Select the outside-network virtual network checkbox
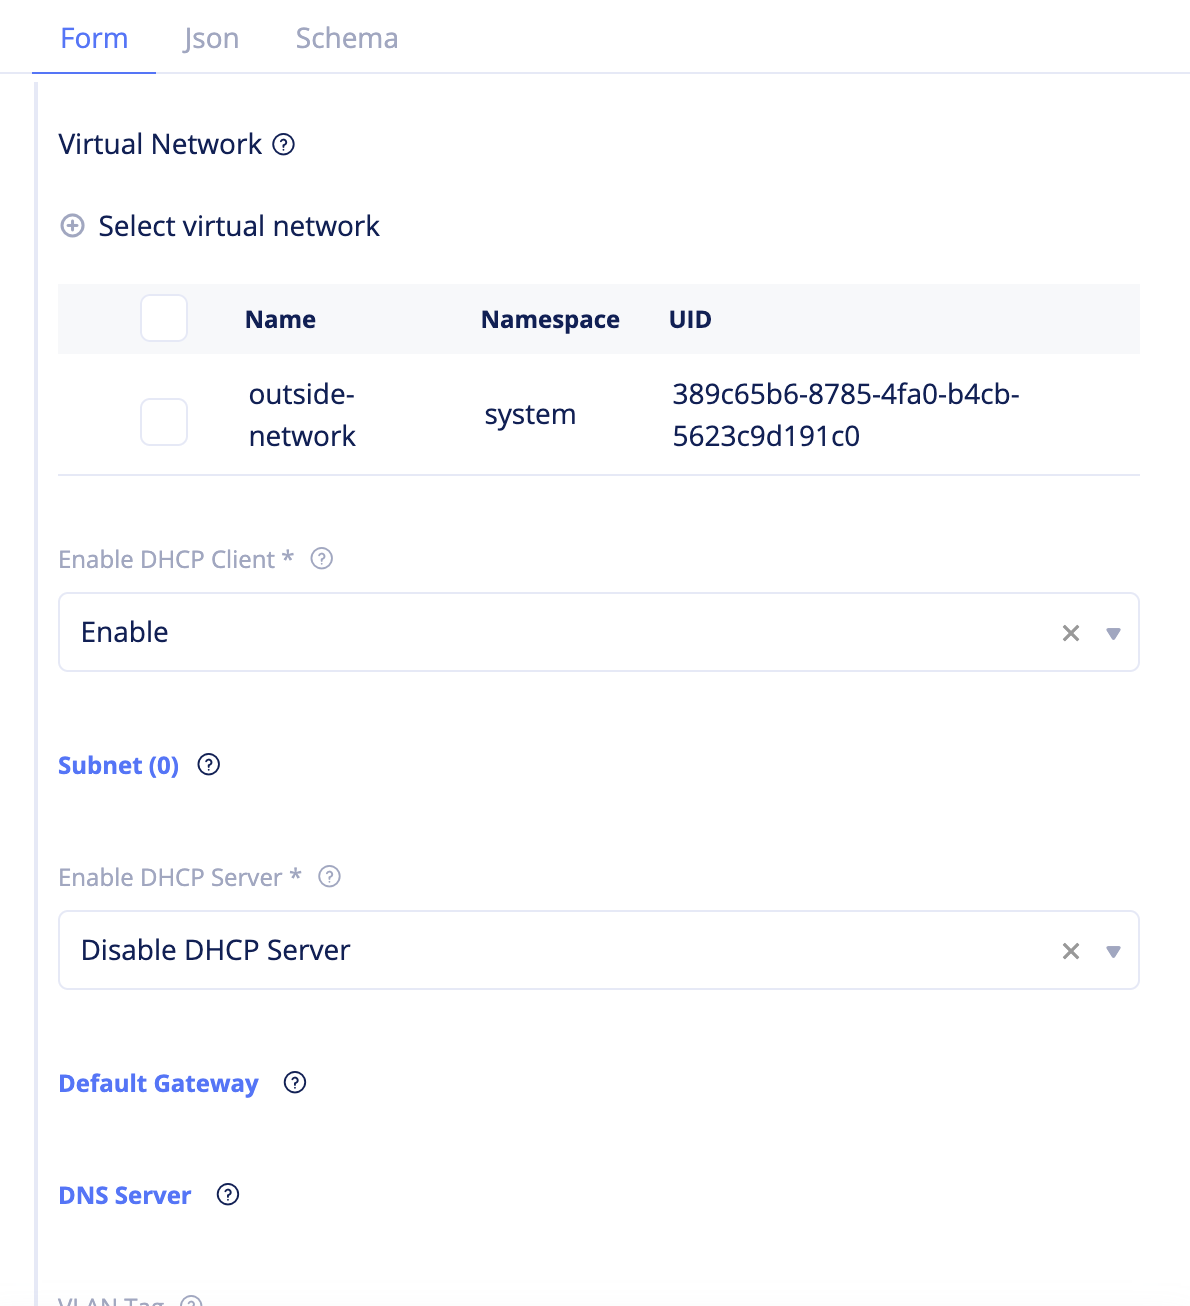This screenshot has width=1190, height=1306. pos(163,421)
